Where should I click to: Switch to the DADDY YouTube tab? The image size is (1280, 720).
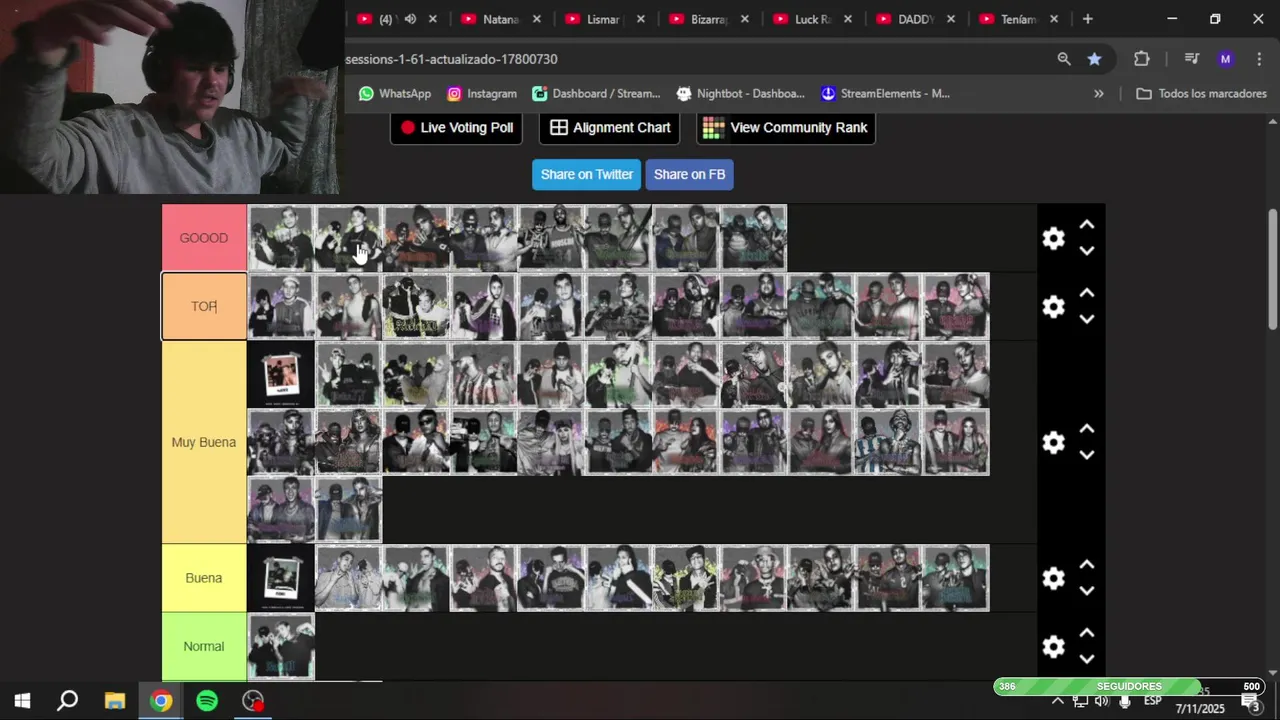coord(915,19)
